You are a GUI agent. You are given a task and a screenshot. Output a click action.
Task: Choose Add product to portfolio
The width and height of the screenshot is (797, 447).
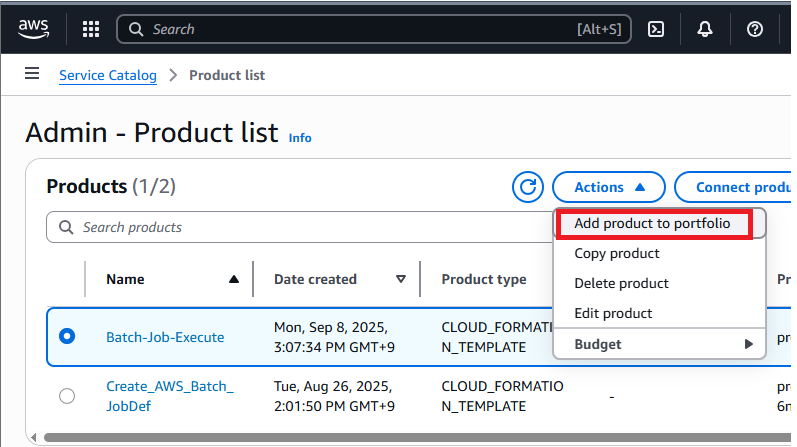[x=652, y=224]
